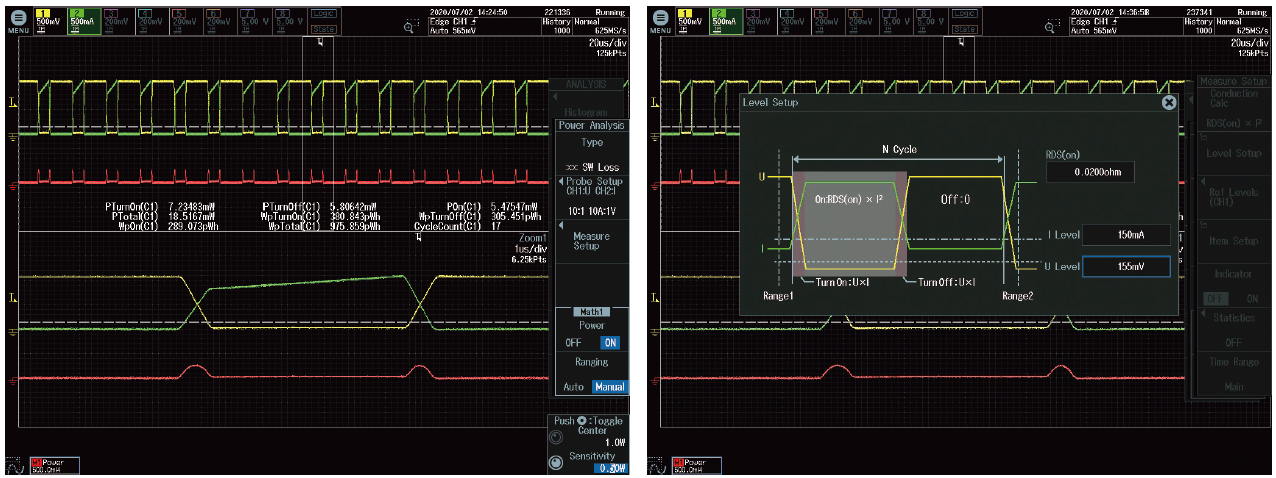This screenshot has height=478, width=1276.
Task: Set Indicator to OFF in right menu
Action: [1213, 298]
